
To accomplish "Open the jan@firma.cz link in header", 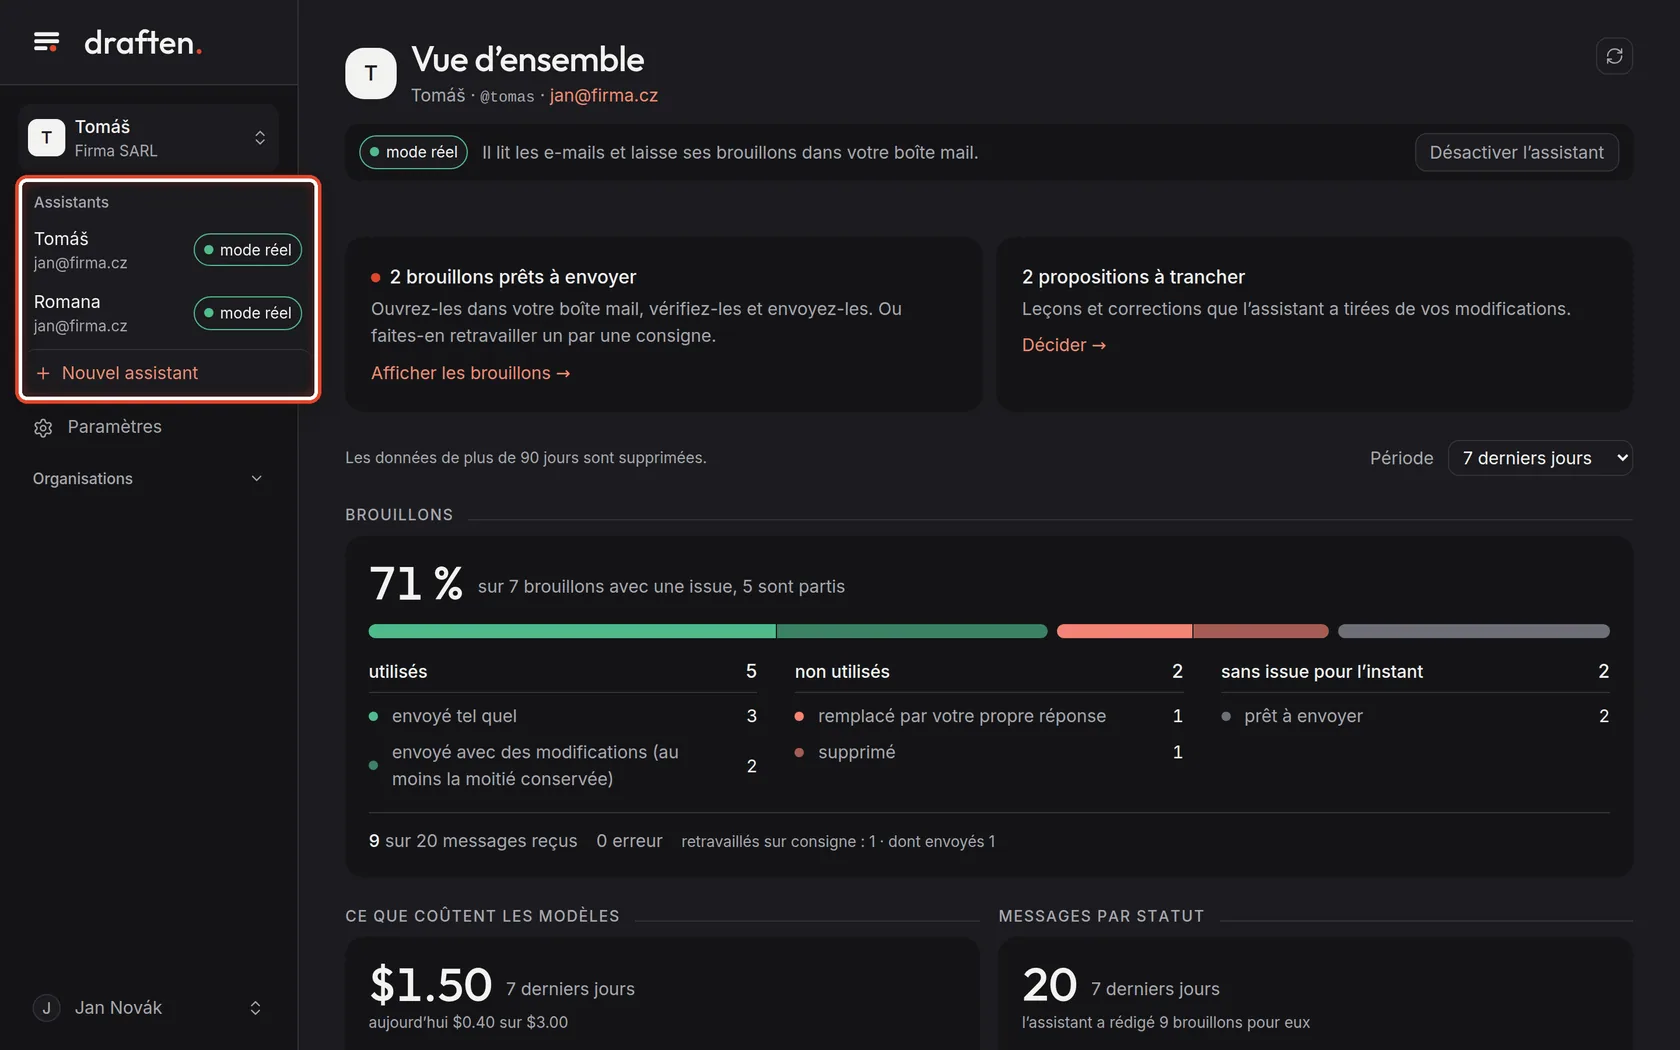I will (603, 95).
